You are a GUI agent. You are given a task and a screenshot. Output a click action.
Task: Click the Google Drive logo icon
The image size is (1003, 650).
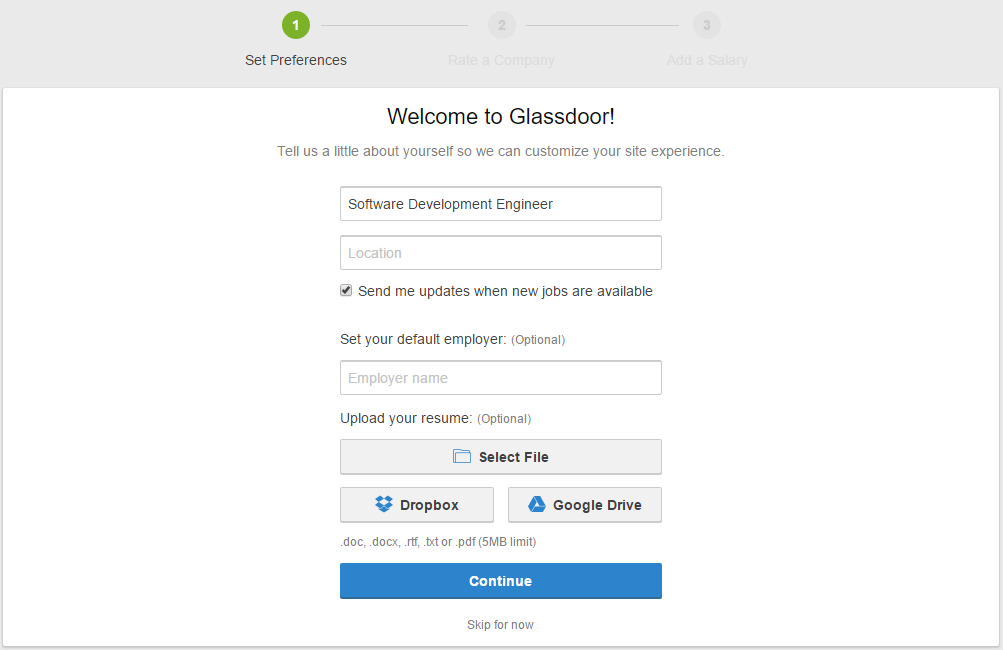click(x=537, y=505)
